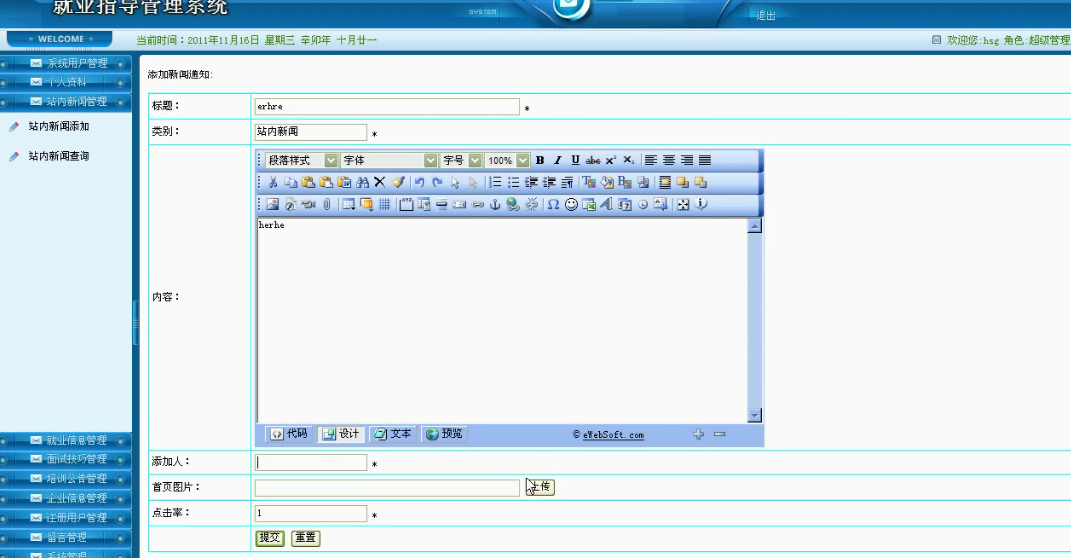Toggle subscript formatting
This screenshot has width=1071, height=558.
628,161
